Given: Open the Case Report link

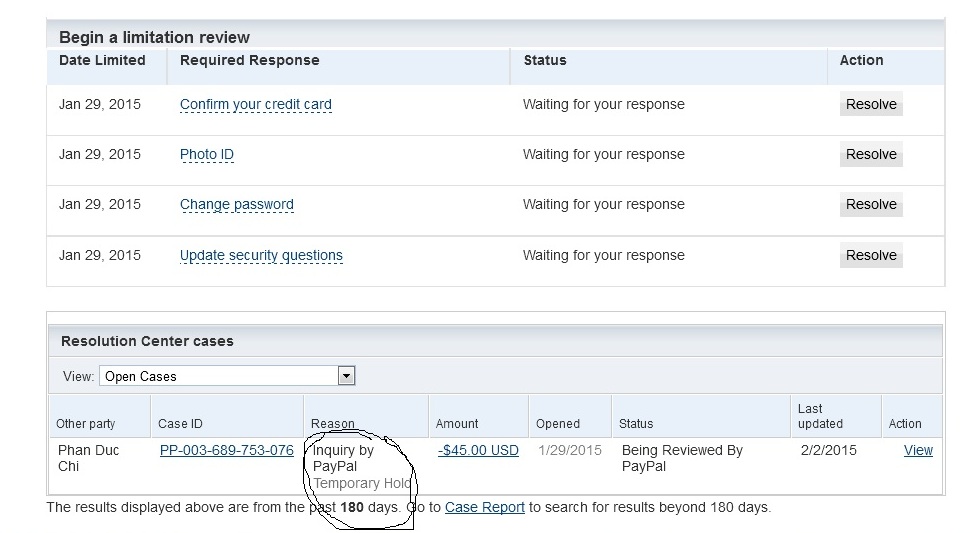Looking at the screenshot, I should 485,507.
